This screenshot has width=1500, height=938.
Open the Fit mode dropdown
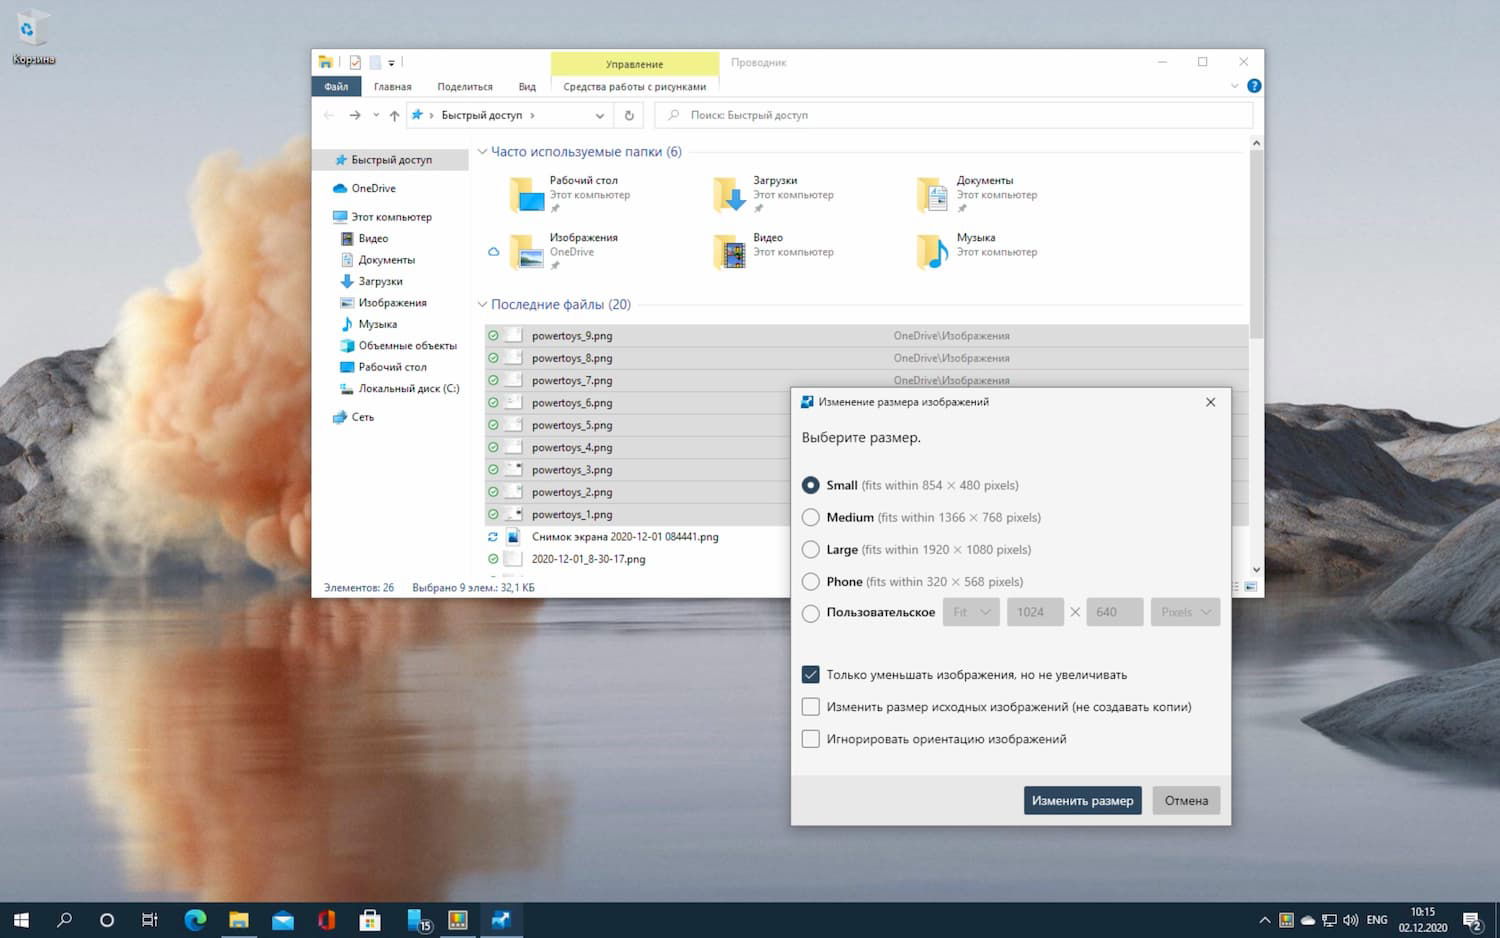tap(971, 612)
